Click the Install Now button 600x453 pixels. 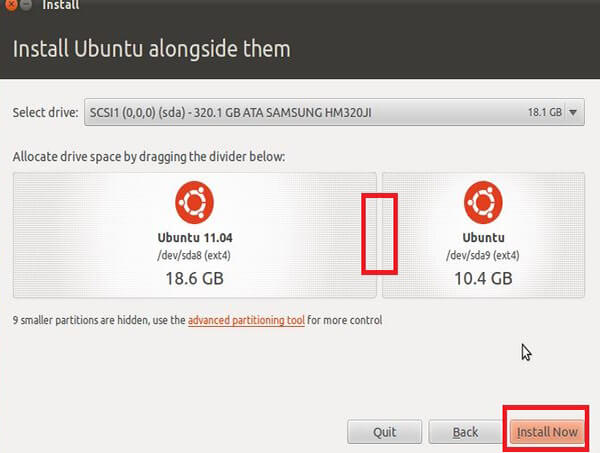pyautogui.click(x=547, y=432)
